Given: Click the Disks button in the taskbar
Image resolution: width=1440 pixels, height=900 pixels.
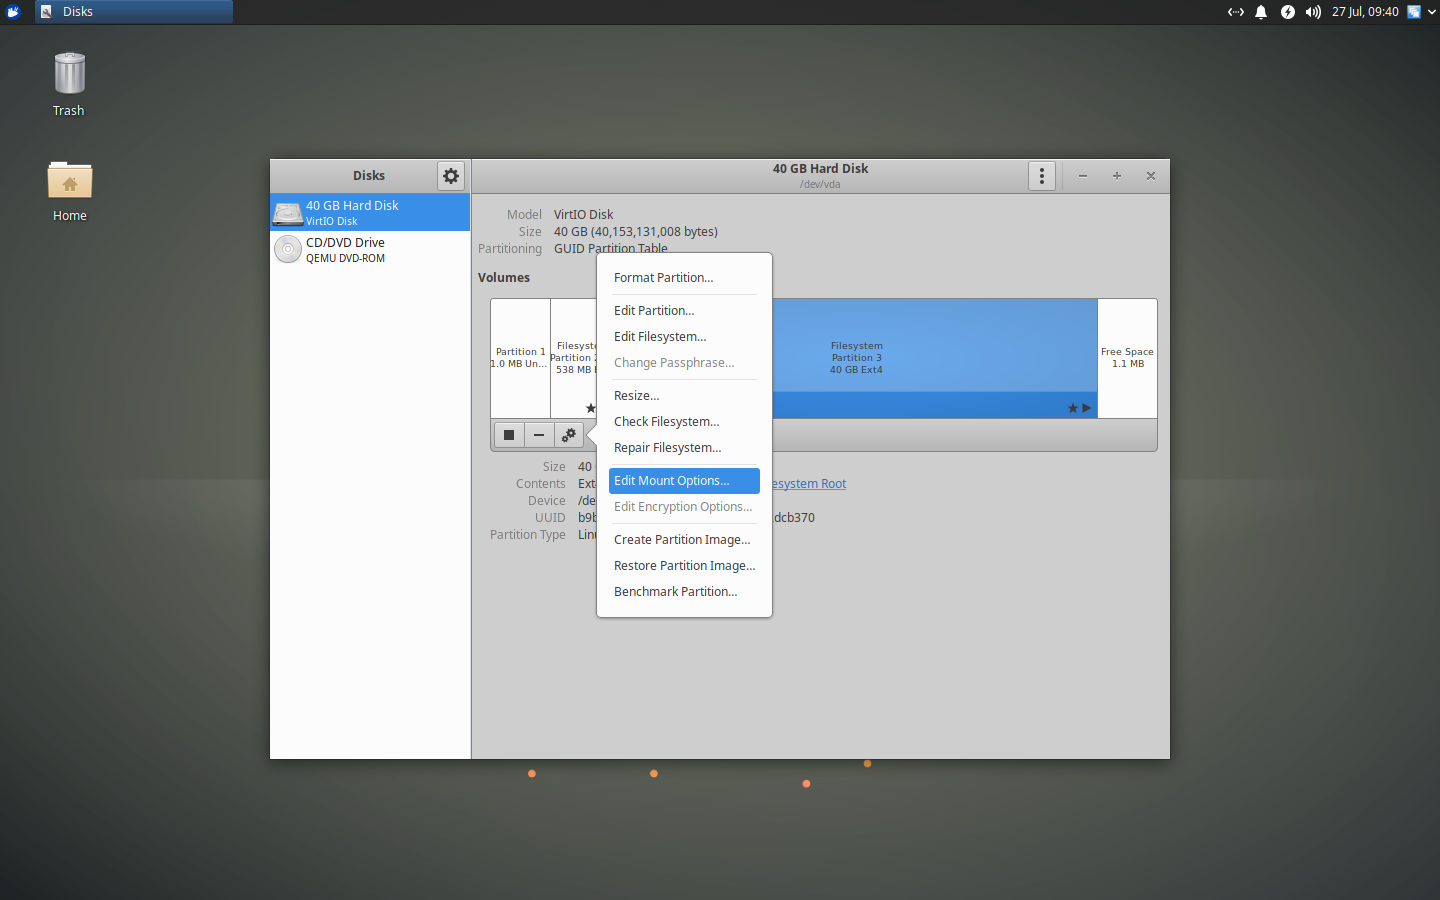Looking at the screenshot, I should [x=133, y=12].
